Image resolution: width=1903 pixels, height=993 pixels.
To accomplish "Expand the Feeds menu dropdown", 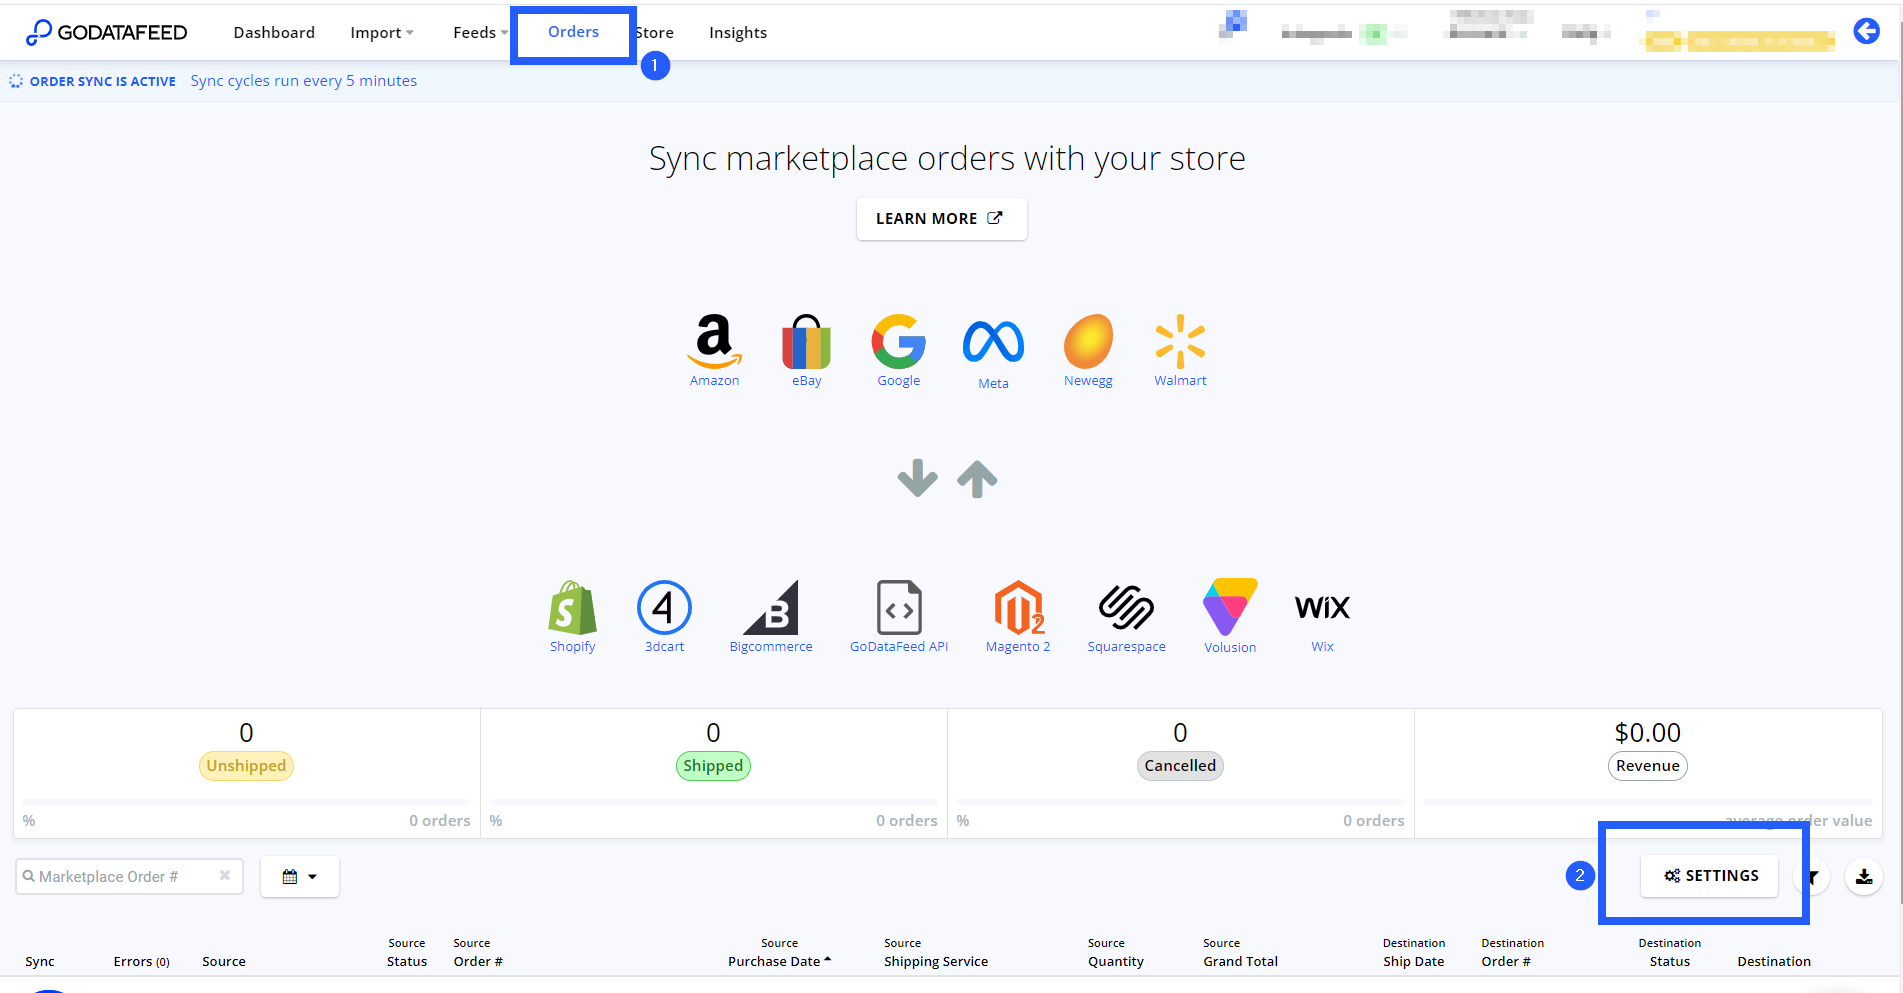I will click(480, 33).
